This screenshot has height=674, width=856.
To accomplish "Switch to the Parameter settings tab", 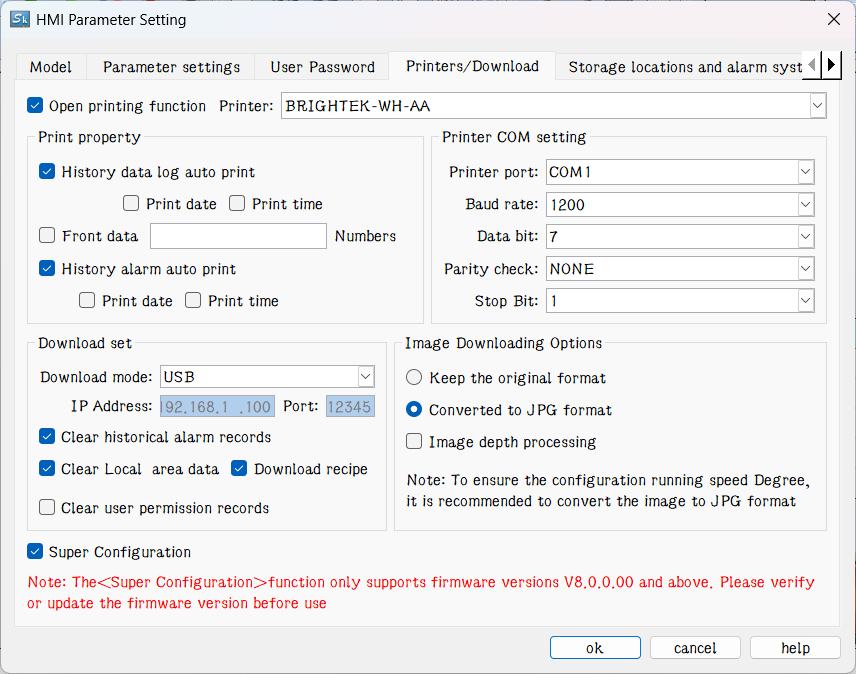I will point(171,67).
